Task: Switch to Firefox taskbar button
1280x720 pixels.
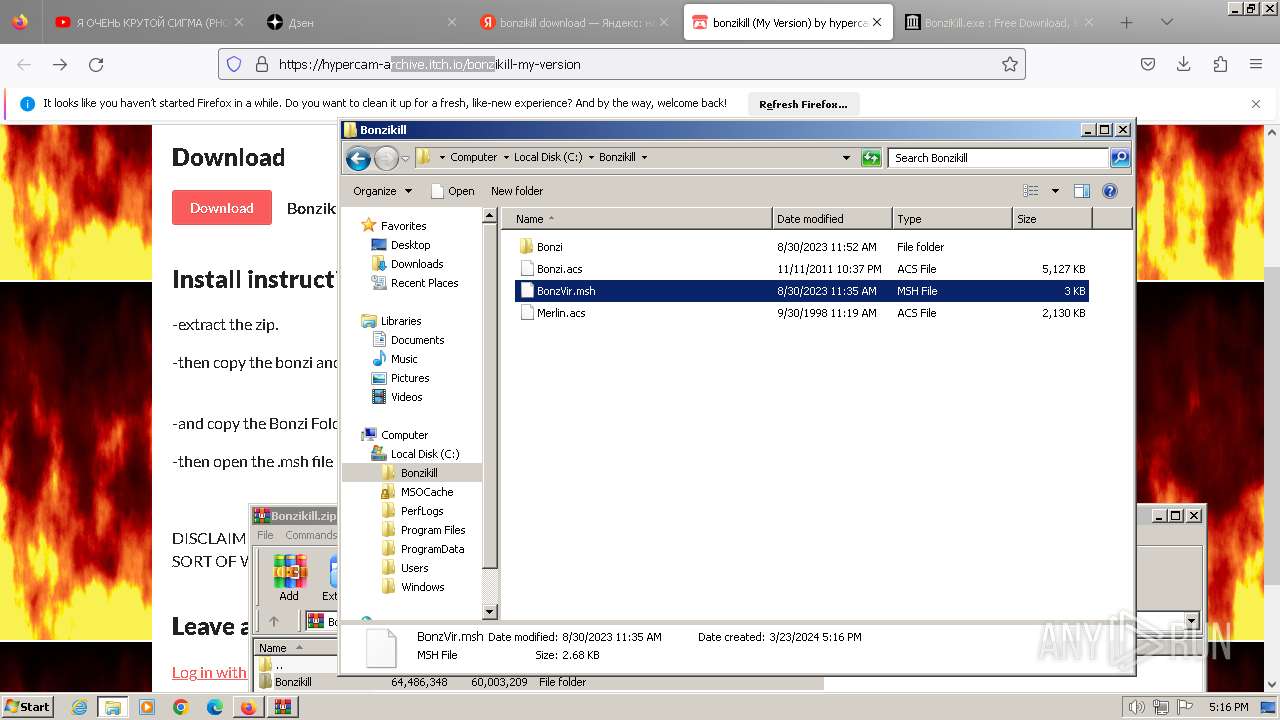Action: (x=248, y=707)
